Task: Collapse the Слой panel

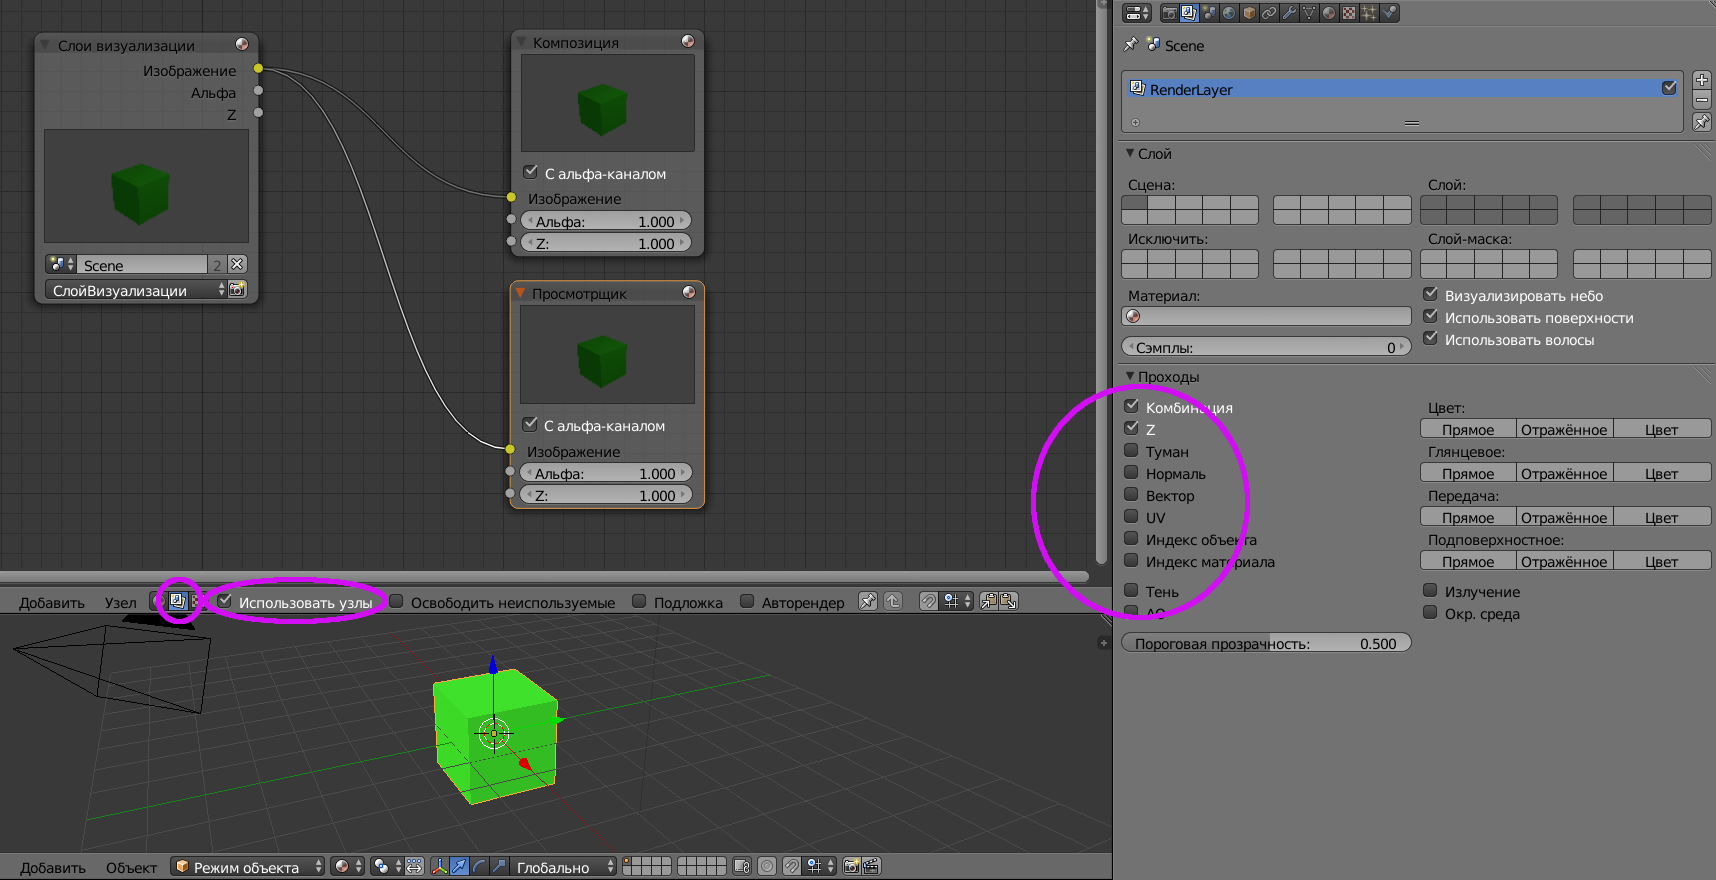Action: click(x=1130, y=153)
